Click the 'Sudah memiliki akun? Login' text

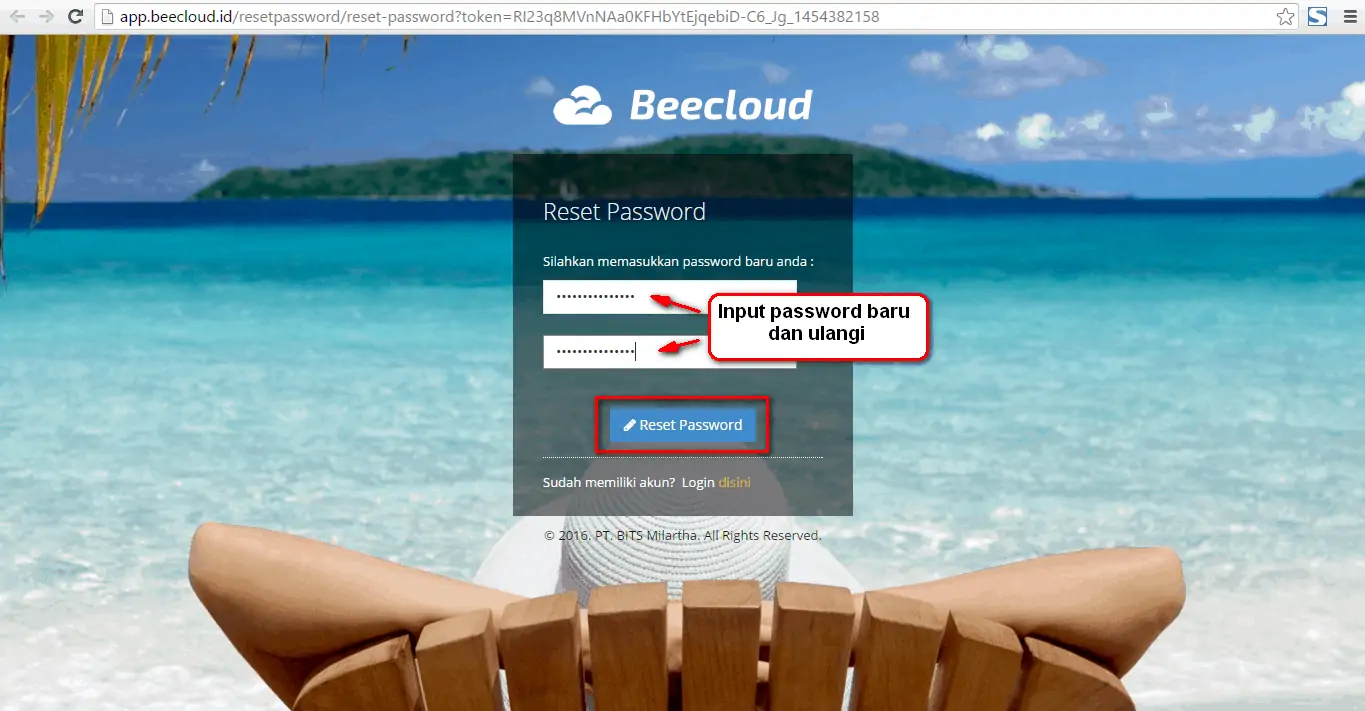[x=629, y=482]
